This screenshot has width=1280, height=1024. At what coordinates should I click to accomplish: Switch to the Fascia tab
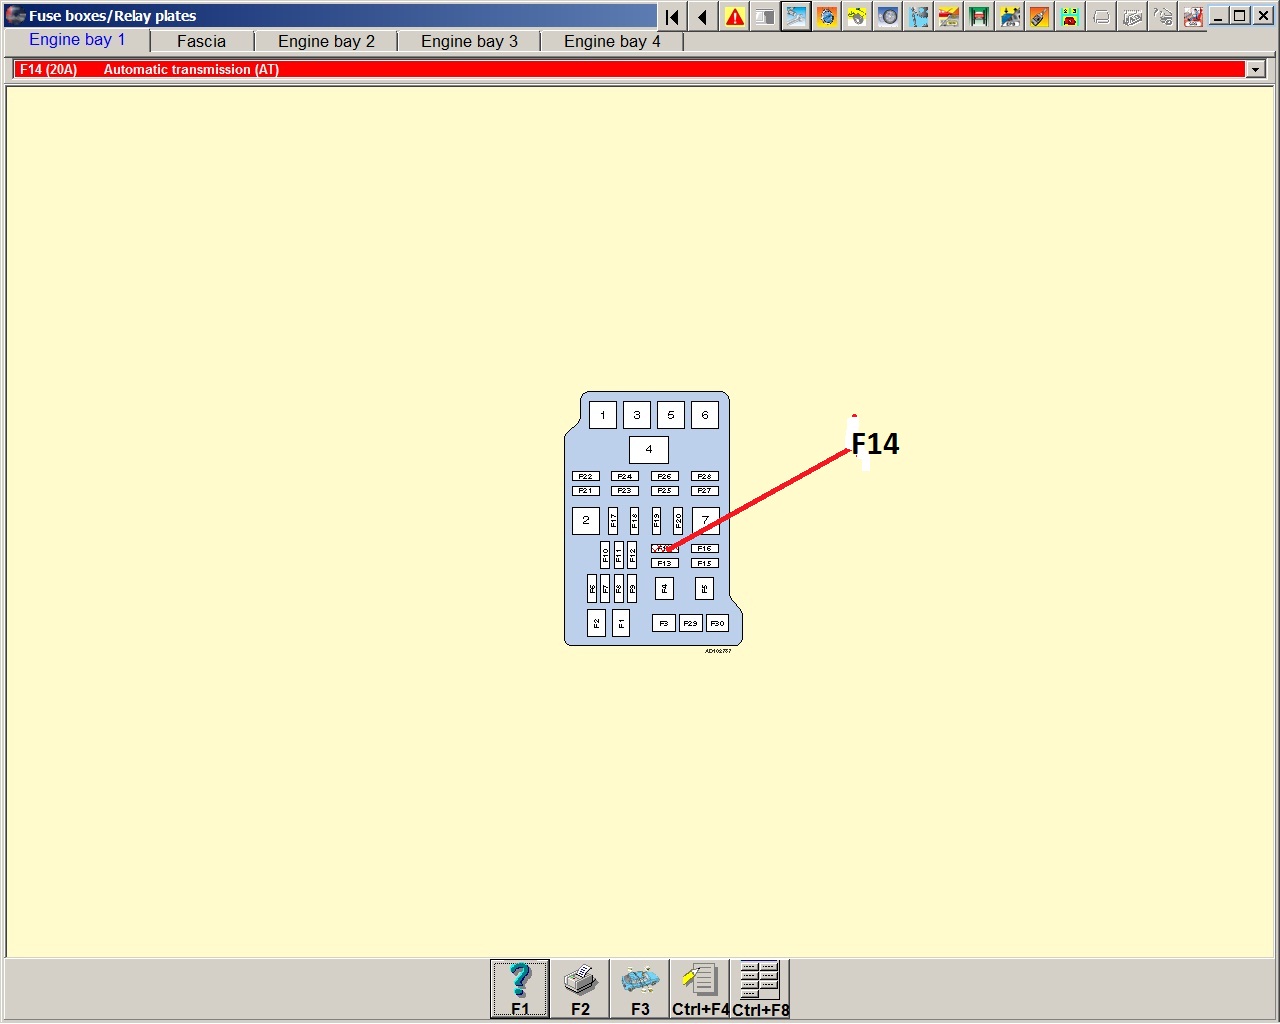pos(201,41)
